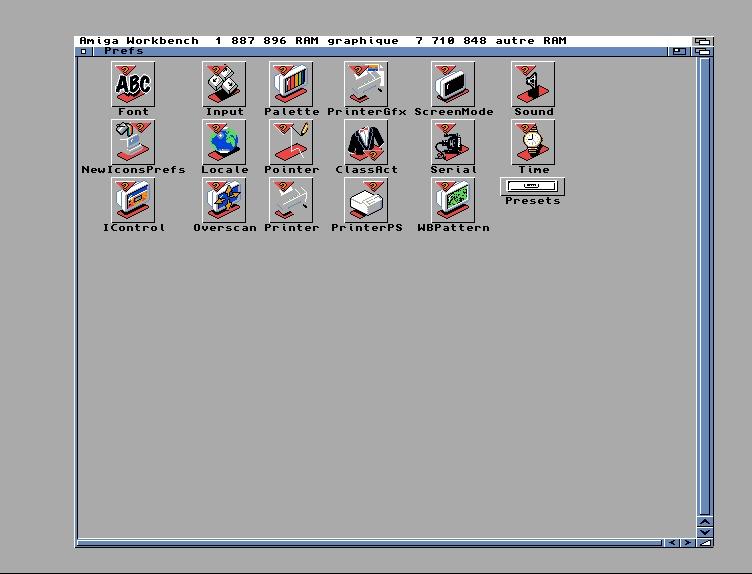752x574 pixels.
Task: Select the Serial preferences icon
Action: point(453,142)
